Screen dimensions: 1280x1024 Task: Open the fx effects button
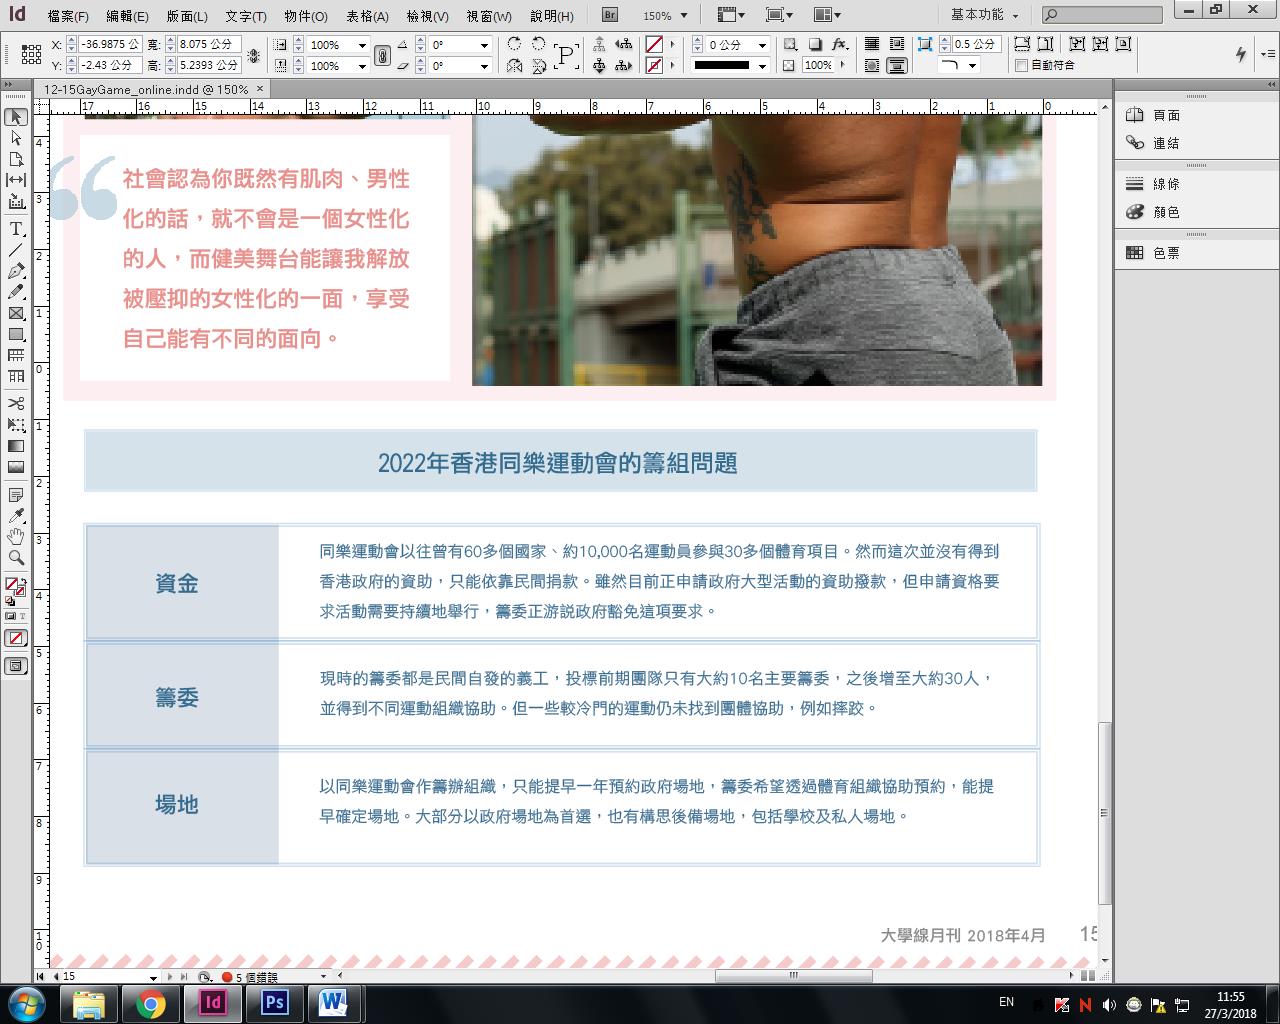coord(840,44)
